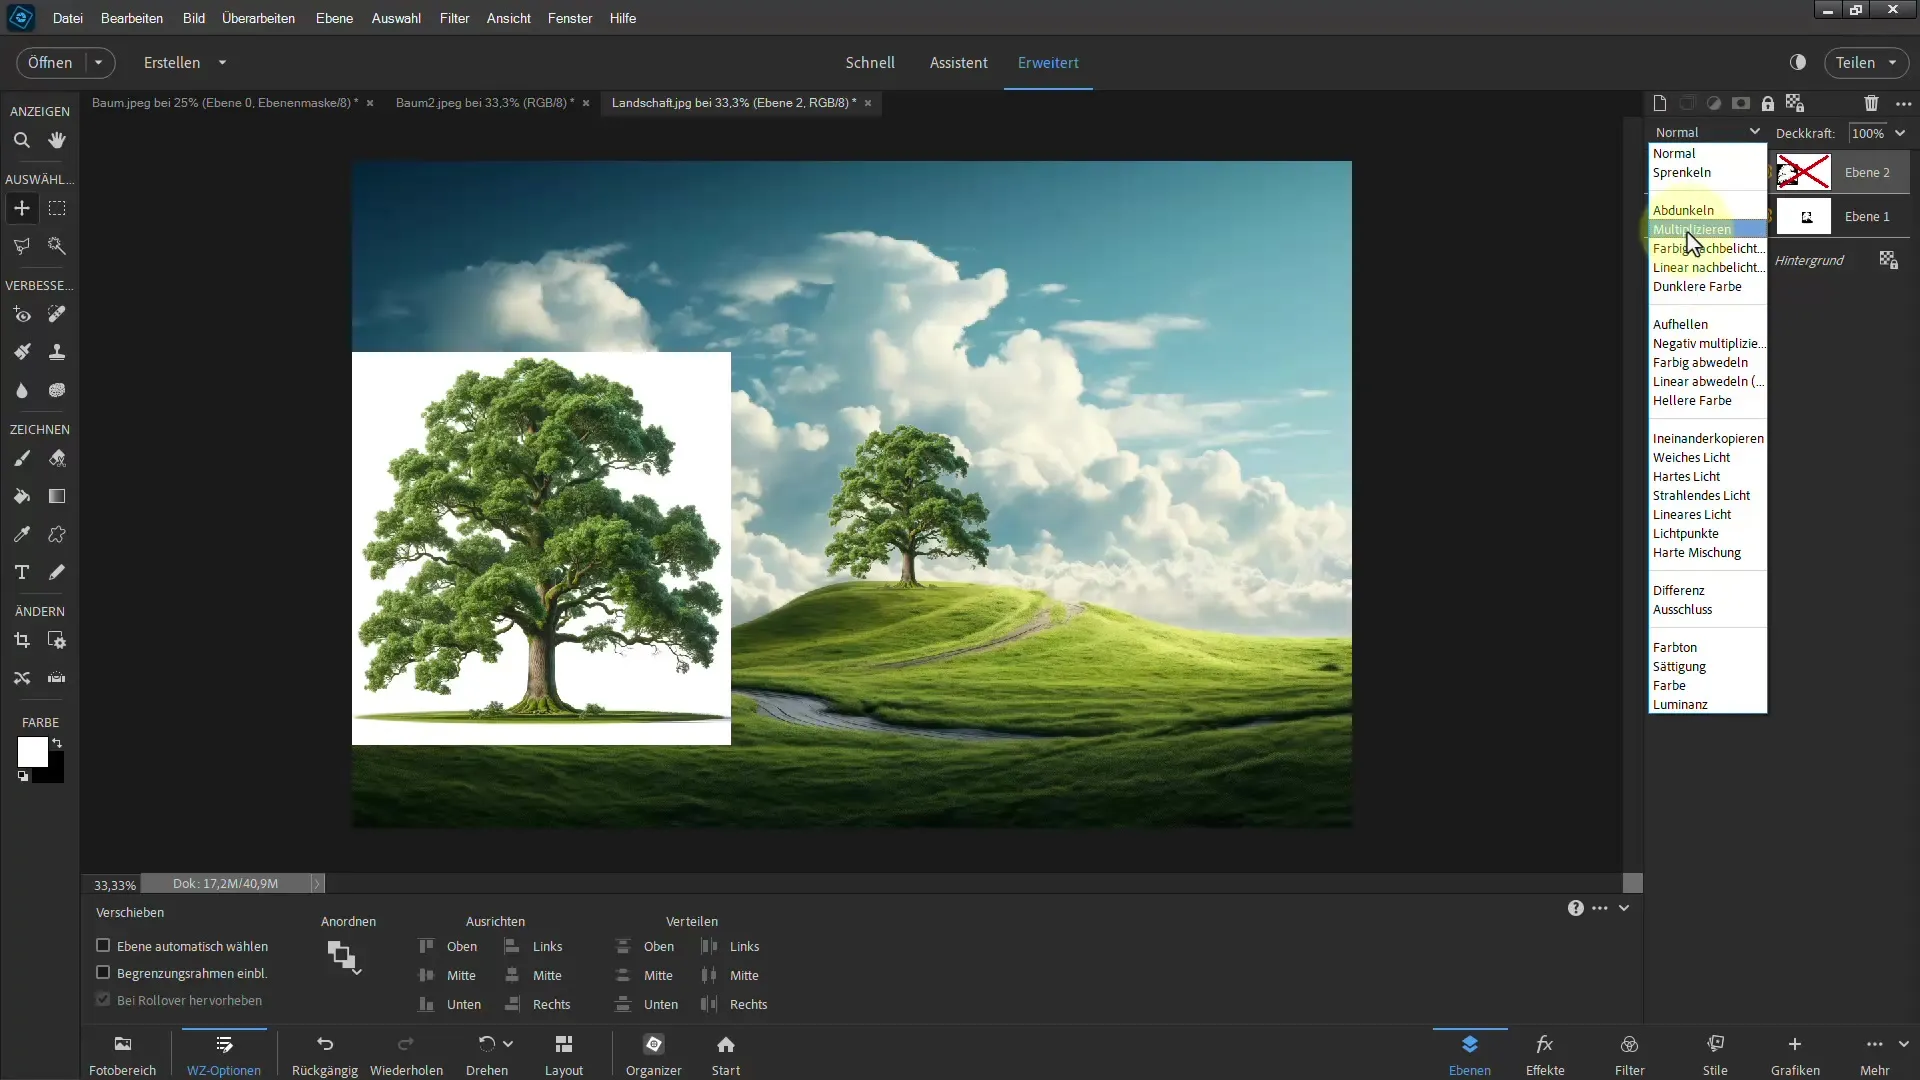Click the lock all pixels icon
1920x1080 pixels.
[1768, 103]
